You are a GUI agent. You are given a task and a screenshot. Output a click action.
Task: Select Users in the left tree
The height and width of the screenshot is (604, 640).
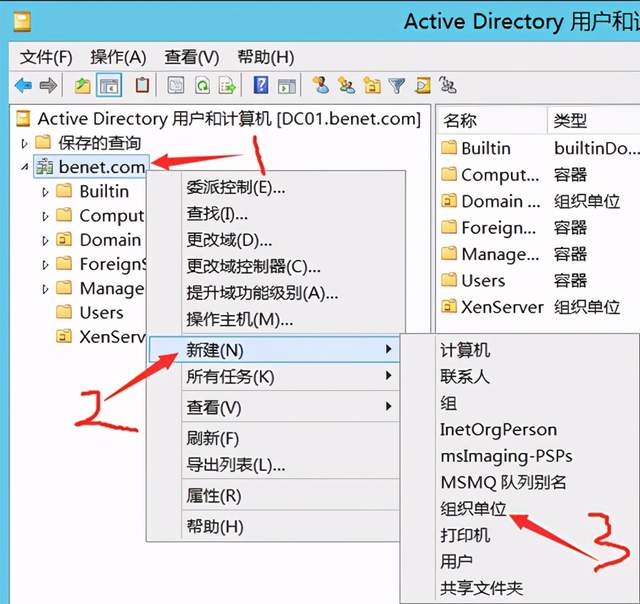click(101, 313)
